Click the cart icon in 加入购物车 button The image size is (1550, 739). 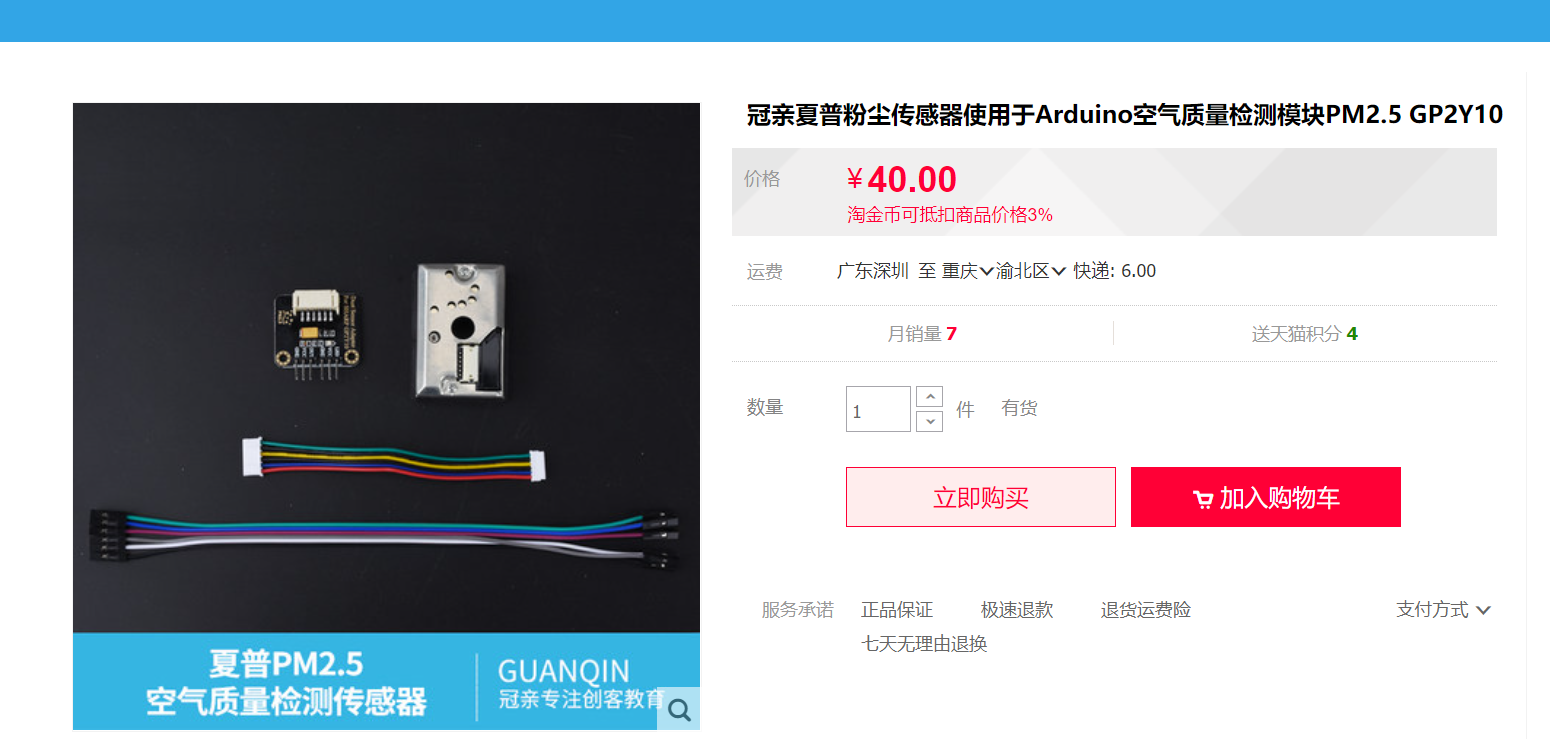1203,499
